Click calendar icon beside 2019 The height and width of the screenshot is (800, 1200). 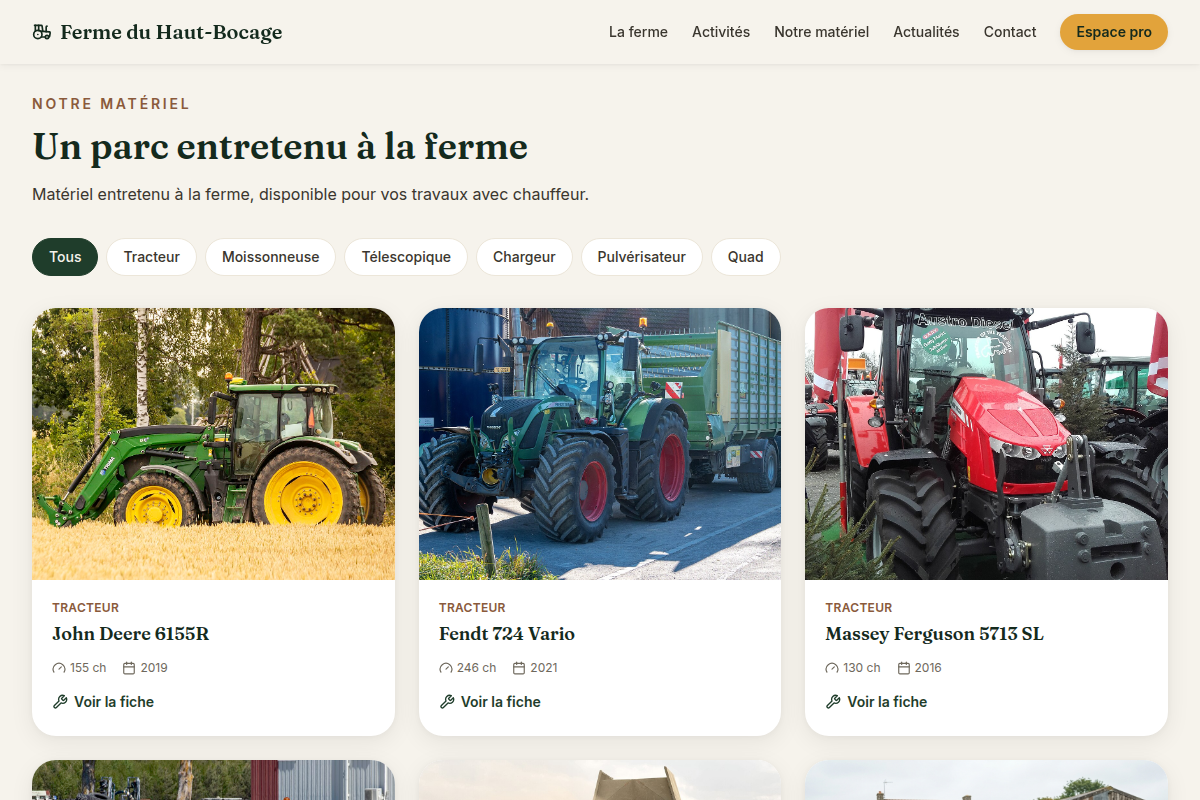[129, 668]
